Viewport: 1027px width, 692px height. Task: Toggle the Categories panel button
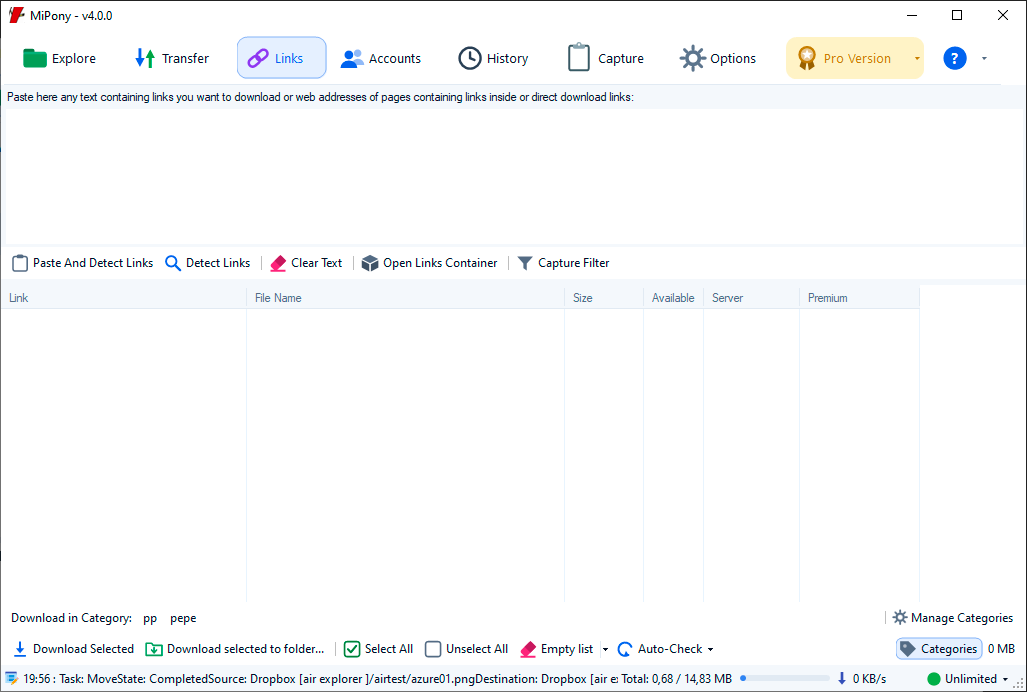tap(939, 649)
